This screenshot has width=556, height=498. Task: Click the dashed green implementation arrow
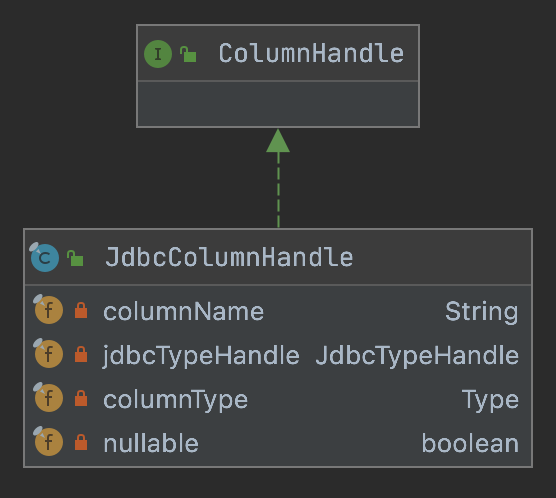[278, 178]
